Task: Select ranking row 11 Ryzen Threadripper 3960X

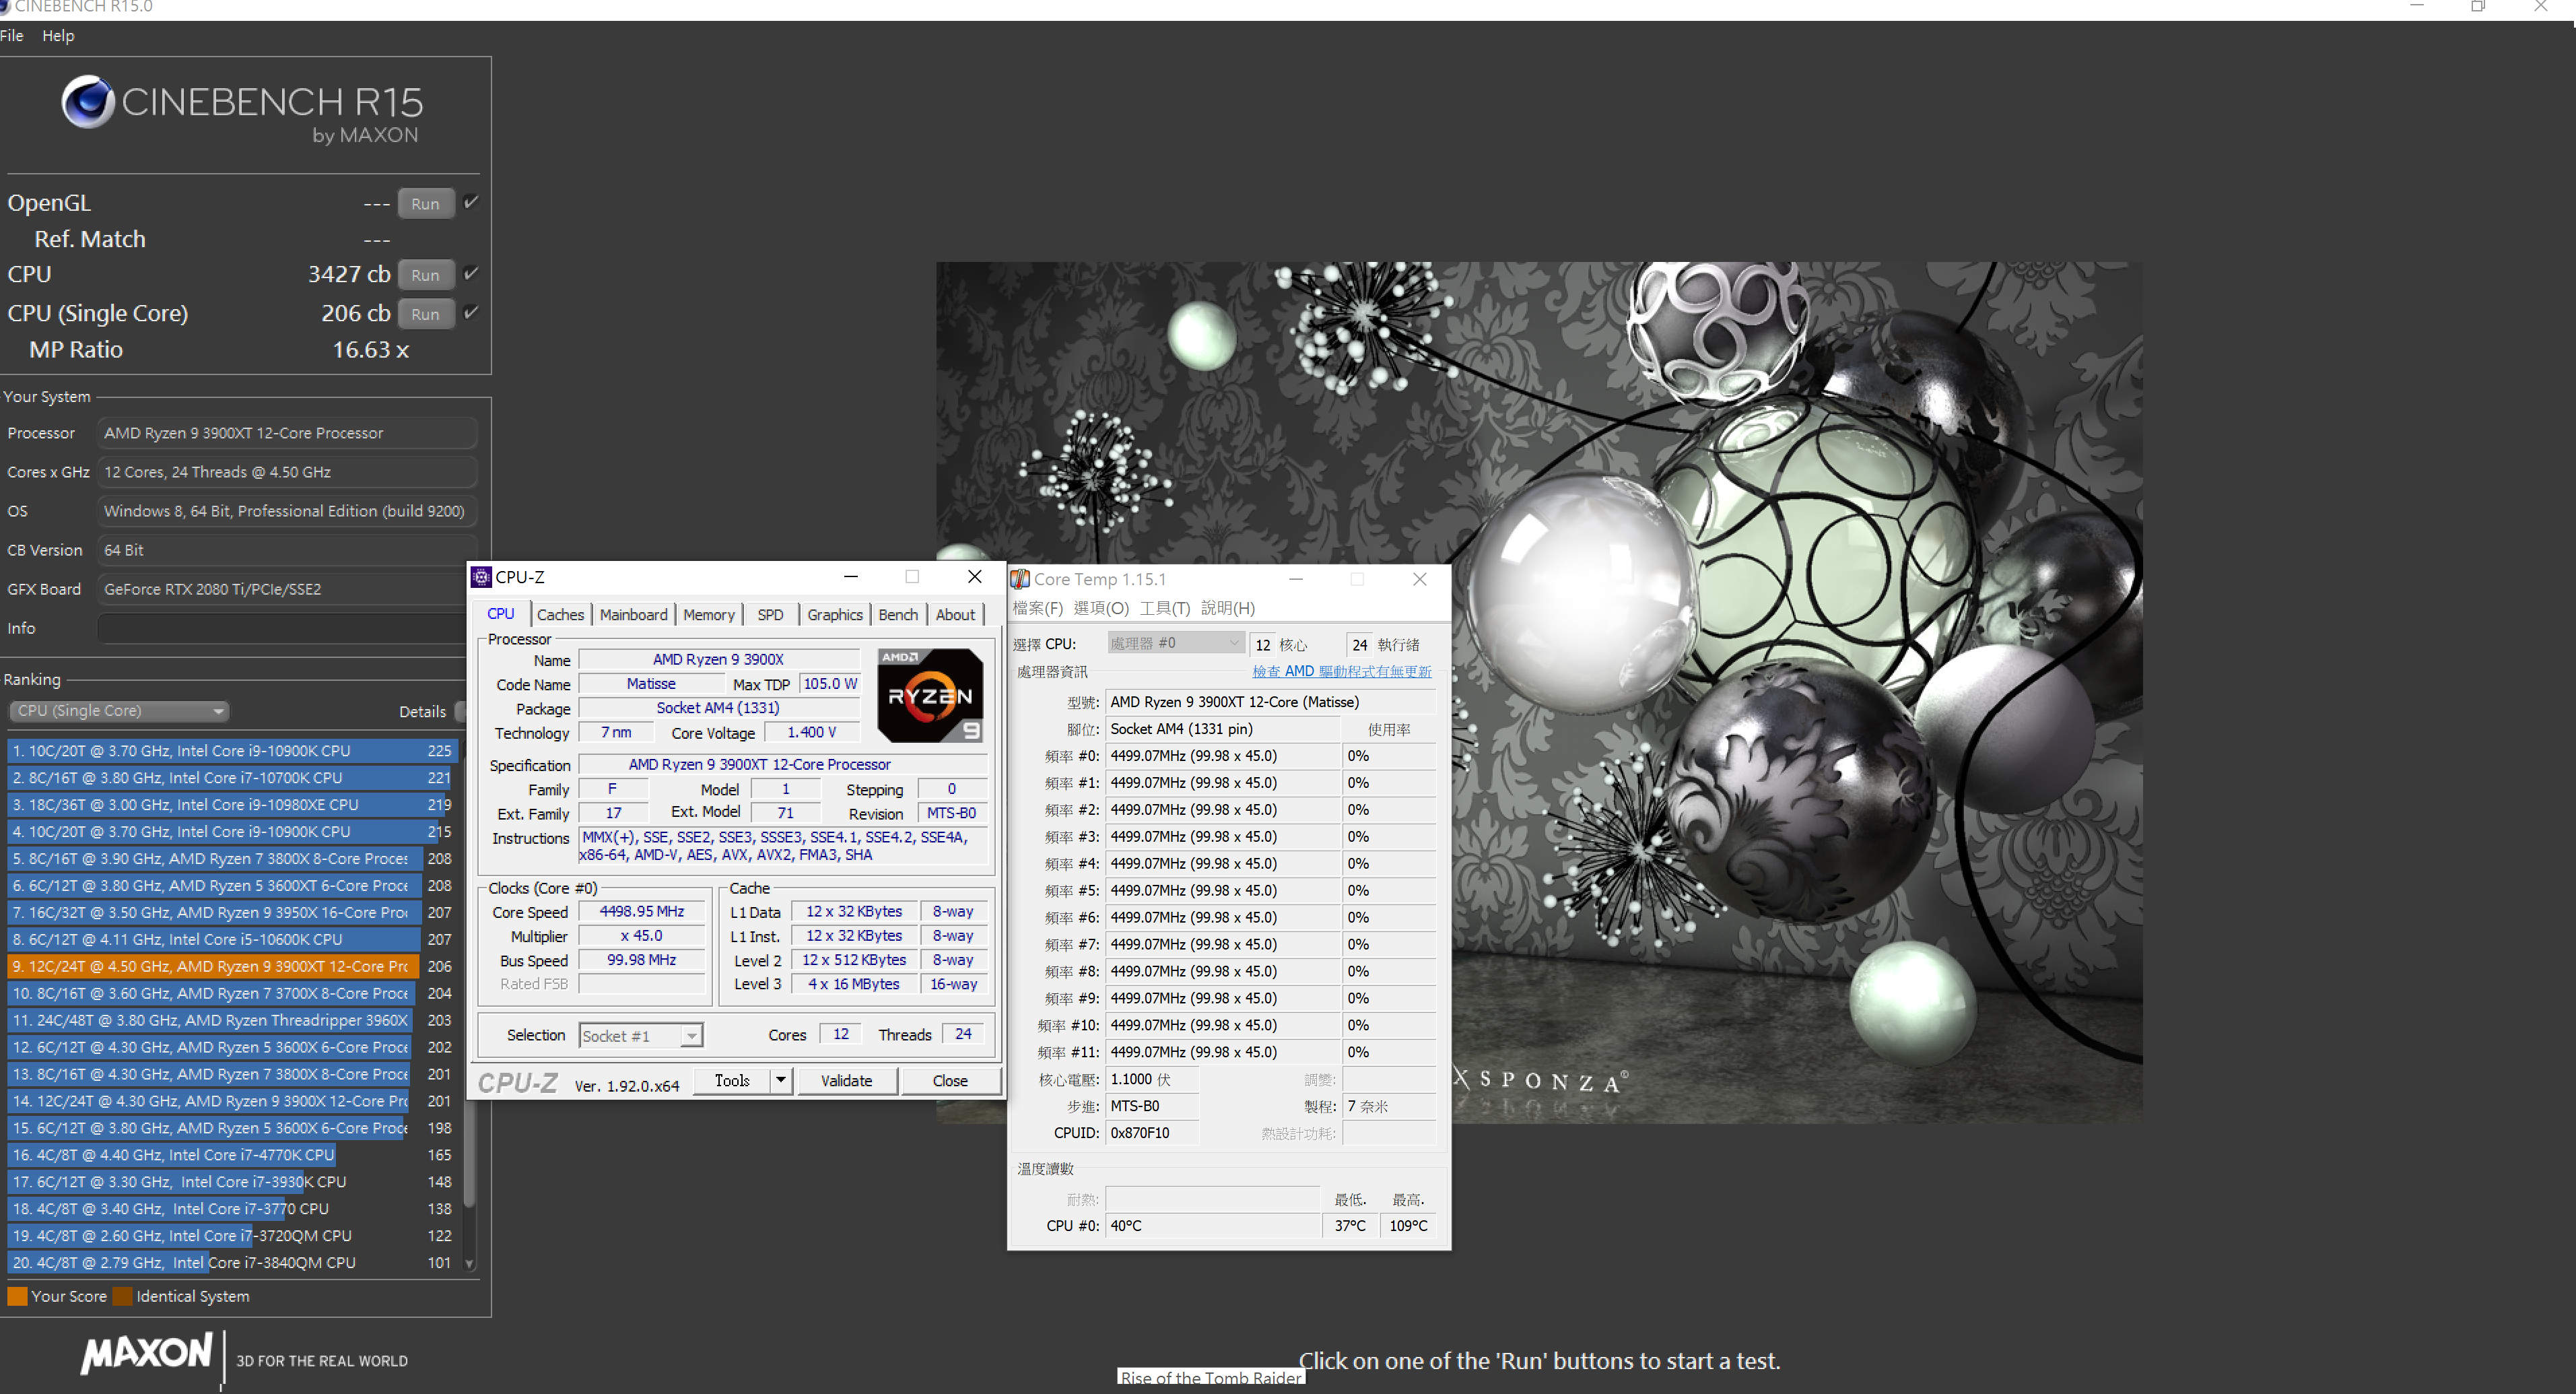Action: 232,1020
